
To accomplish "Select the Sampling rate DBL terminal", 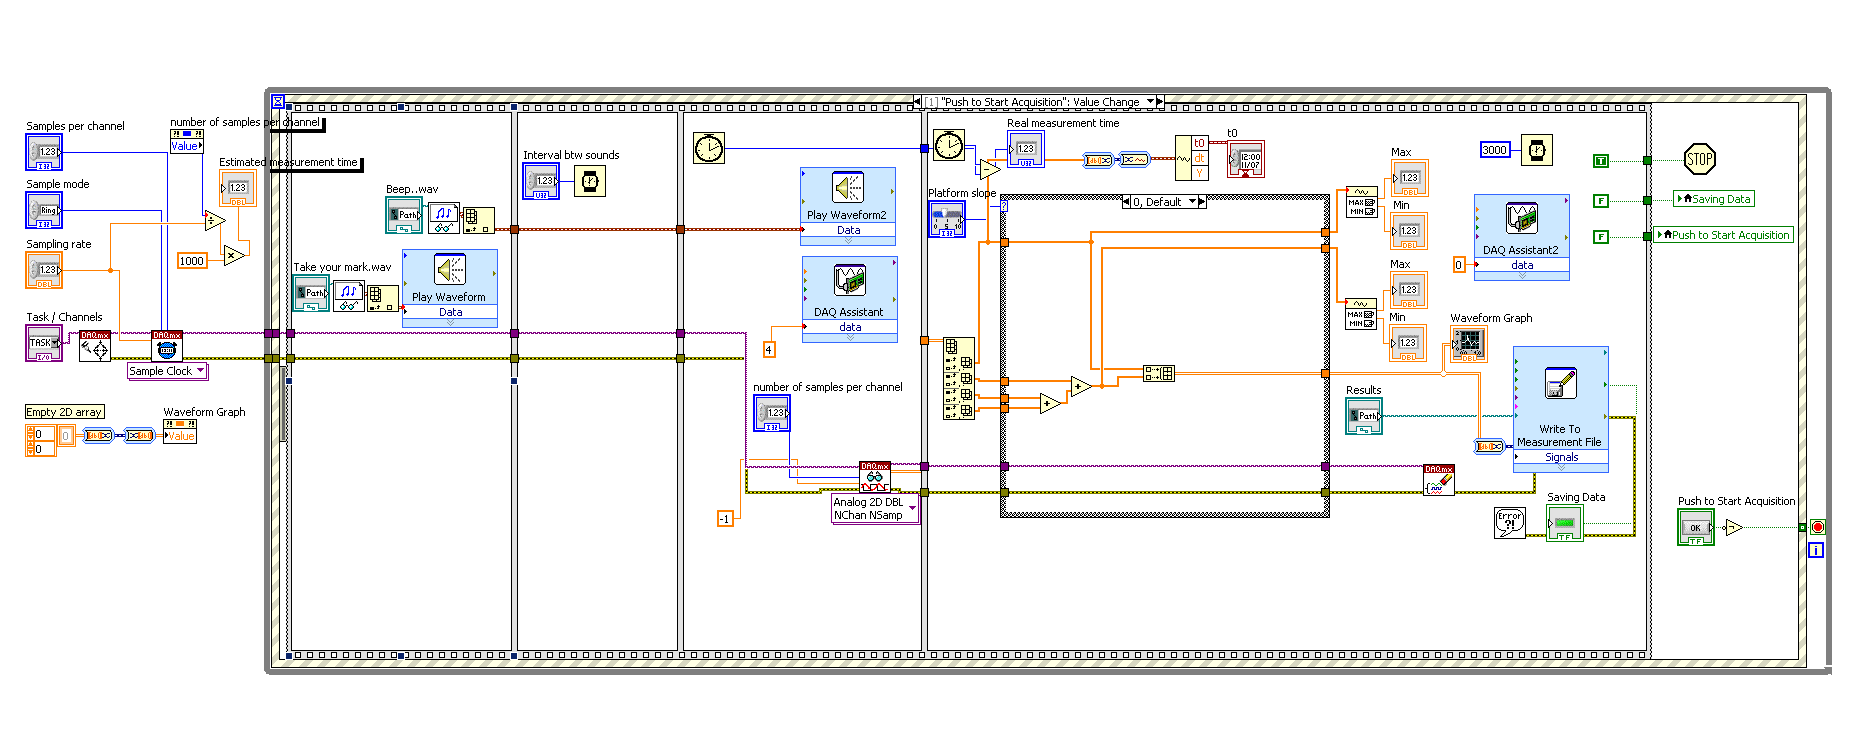I will (x=44, y=270).
